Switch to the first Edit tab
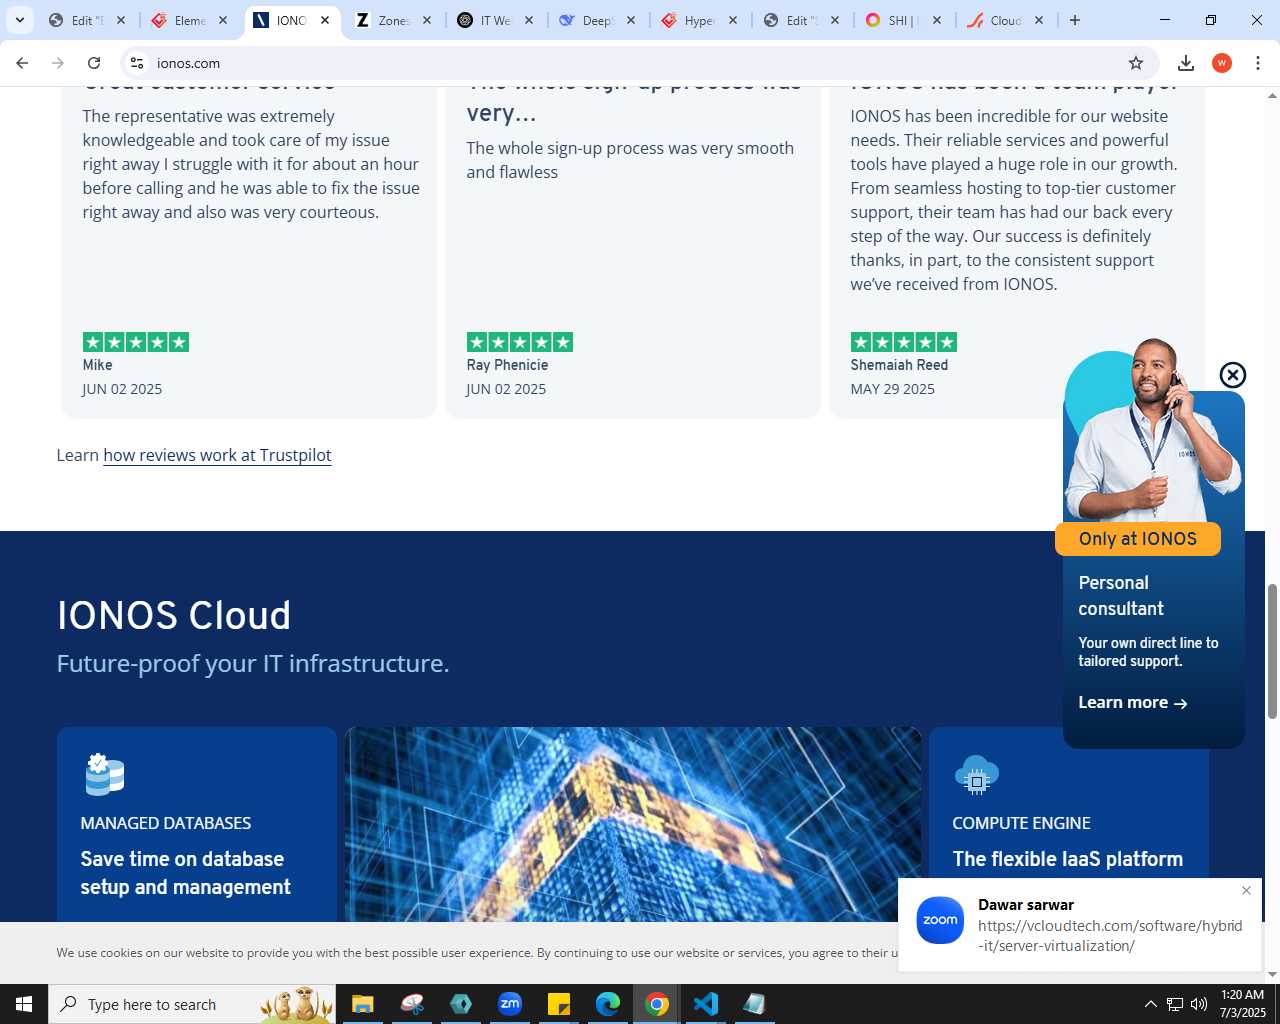The image size is (1280, 1024). click(x=88, y=20)
